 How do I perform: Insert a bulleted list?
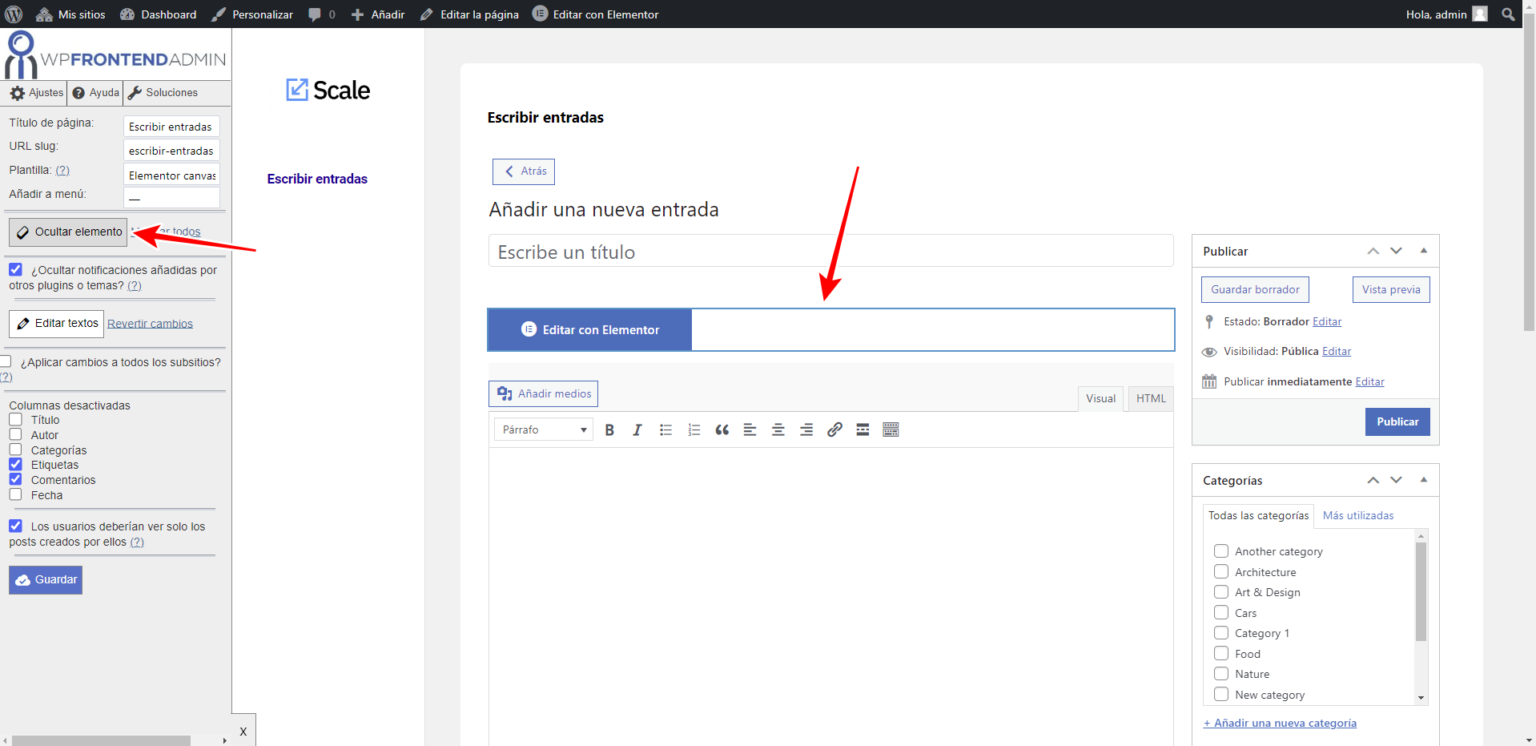click(665, 429)
